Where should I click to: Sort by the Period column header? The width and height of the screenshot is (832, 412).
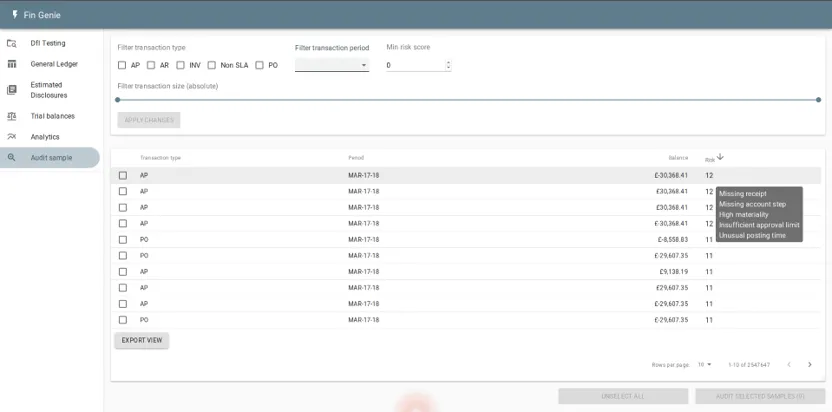[x=356, y=158]
